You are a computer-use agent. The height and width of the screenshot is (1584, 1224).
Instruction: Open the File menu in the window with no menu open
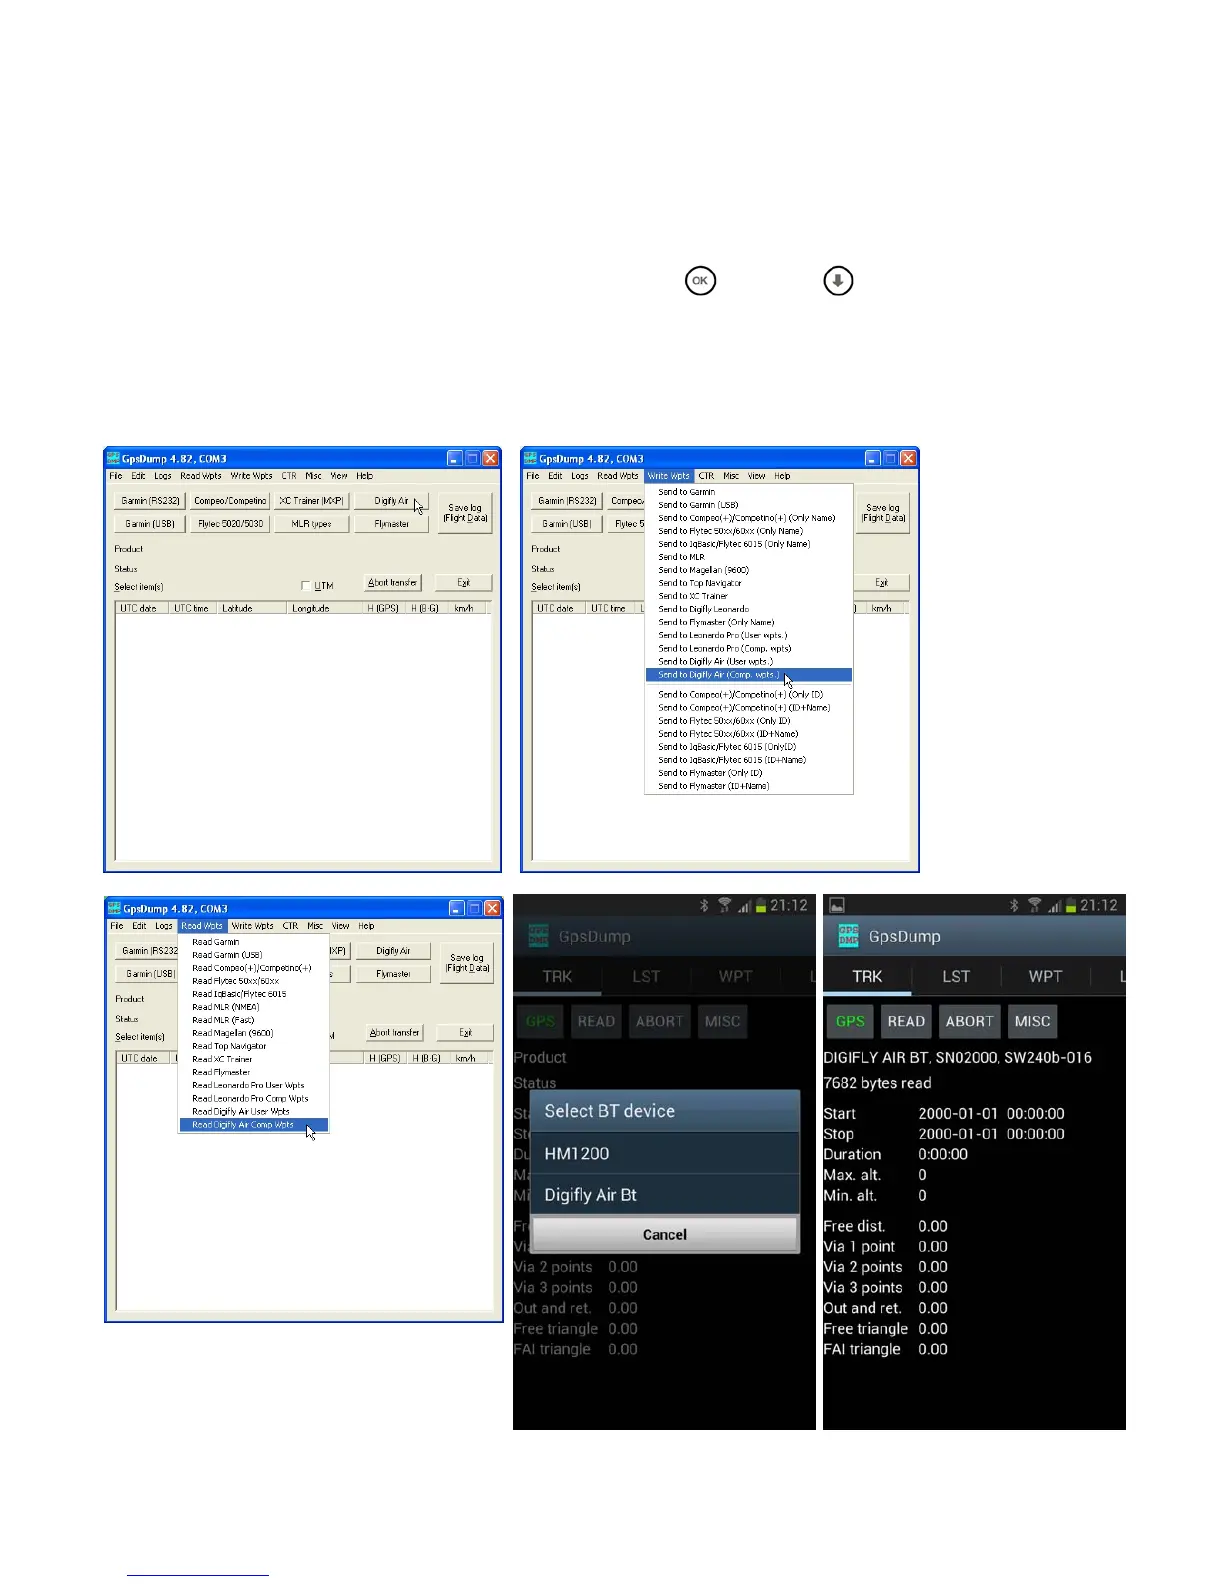[116, 476]
